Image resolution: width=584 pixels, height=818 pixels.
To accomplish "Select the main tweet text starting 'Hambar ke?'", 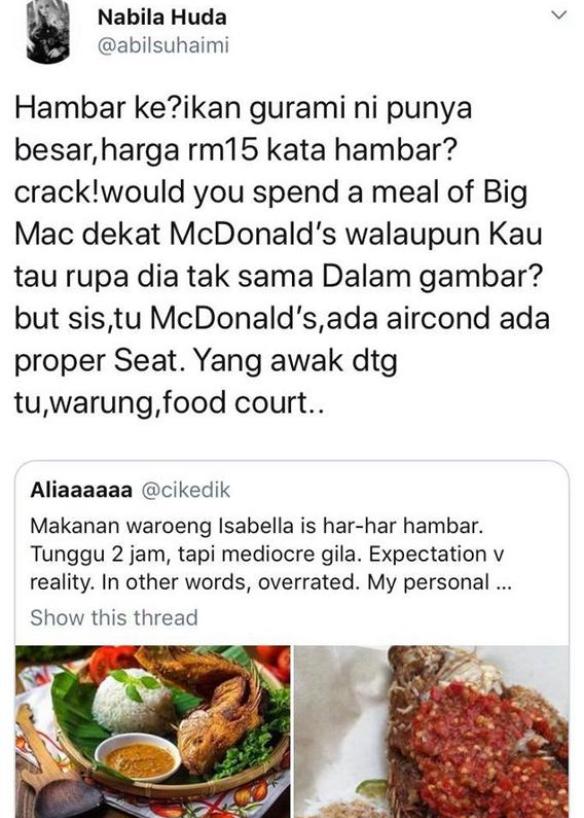I will click(x=282, y=255).
